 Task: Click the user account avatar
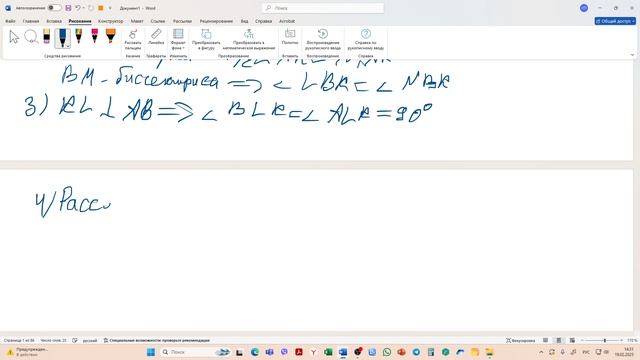click(x=584, y=8)
